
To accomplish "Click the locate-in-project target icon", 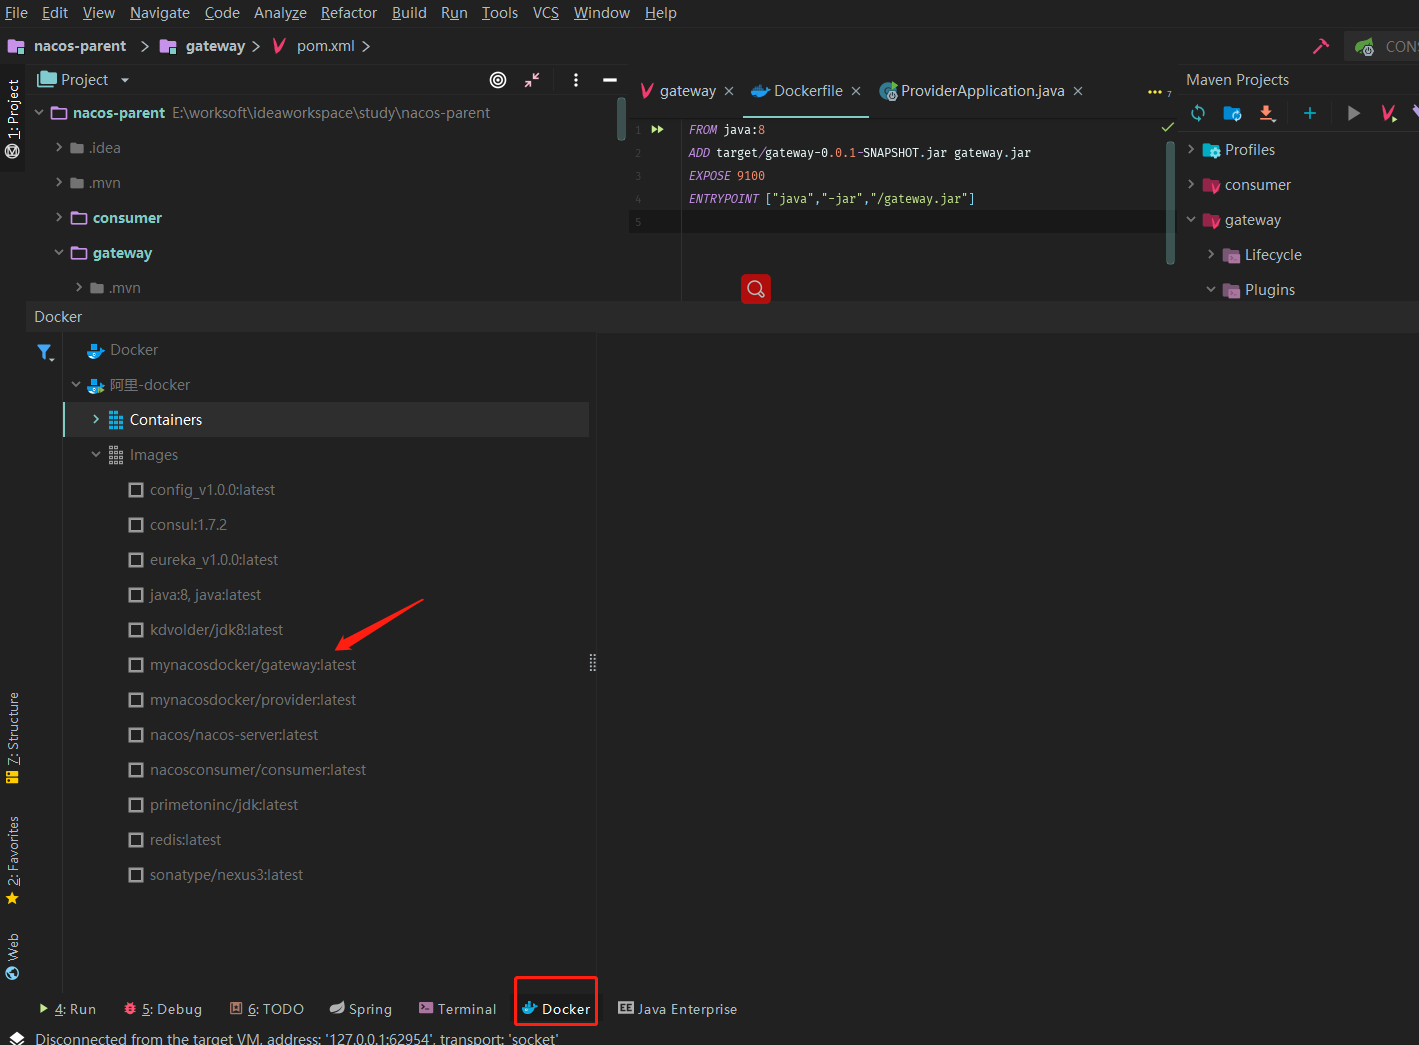I will [498, 80].
